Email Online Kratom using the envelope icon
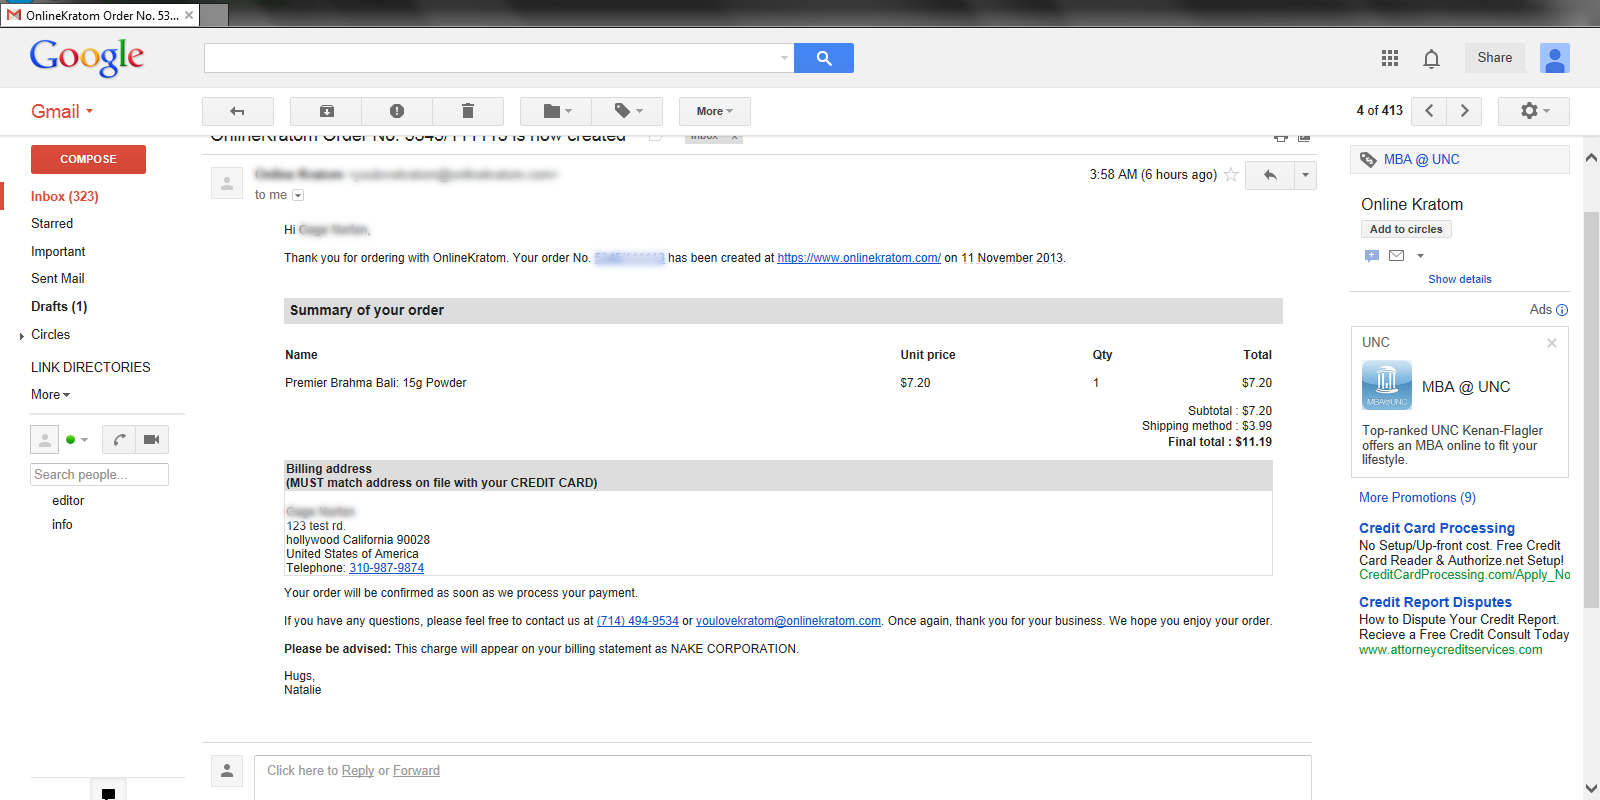The height and width of the screenshot is (800, 1600). coord(1397,256)
